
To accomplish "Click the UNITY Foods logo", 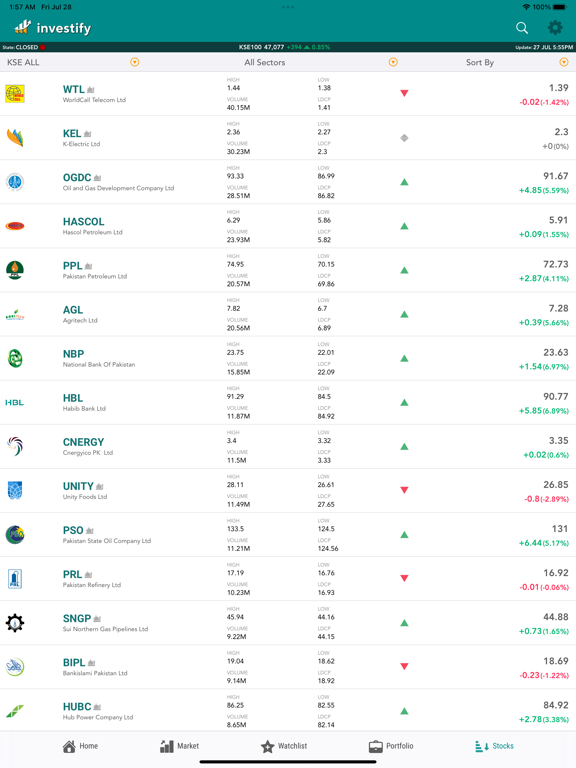I will click(x=15, y=490).
